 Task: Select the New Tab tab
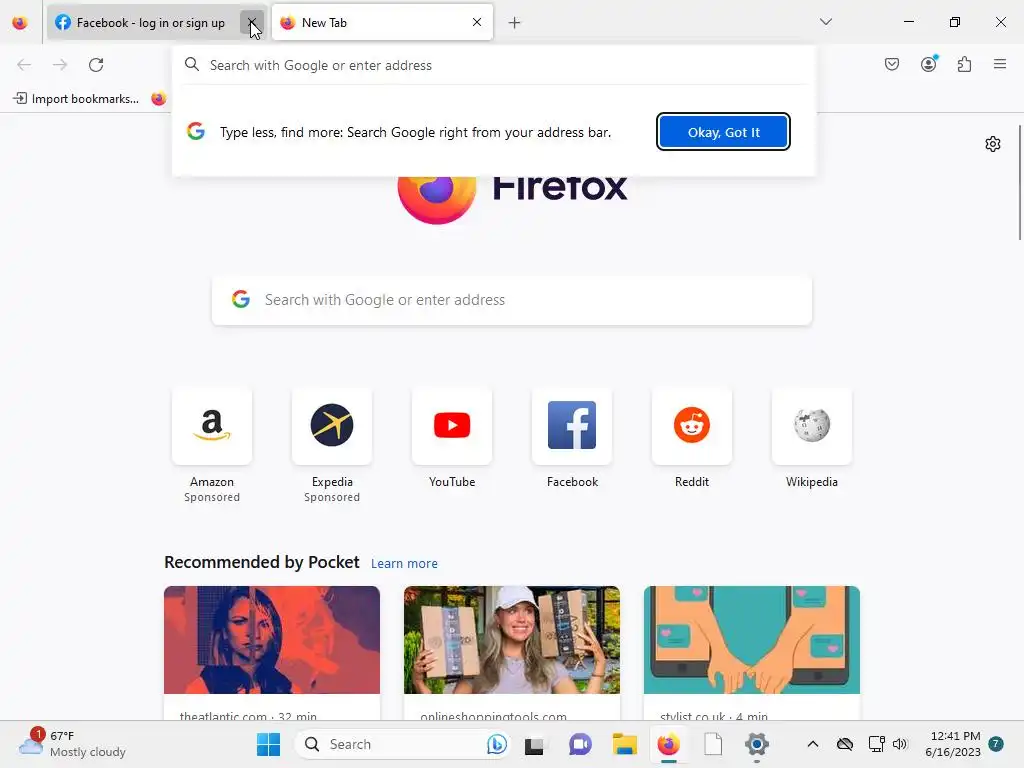click(x=382, y=23)
